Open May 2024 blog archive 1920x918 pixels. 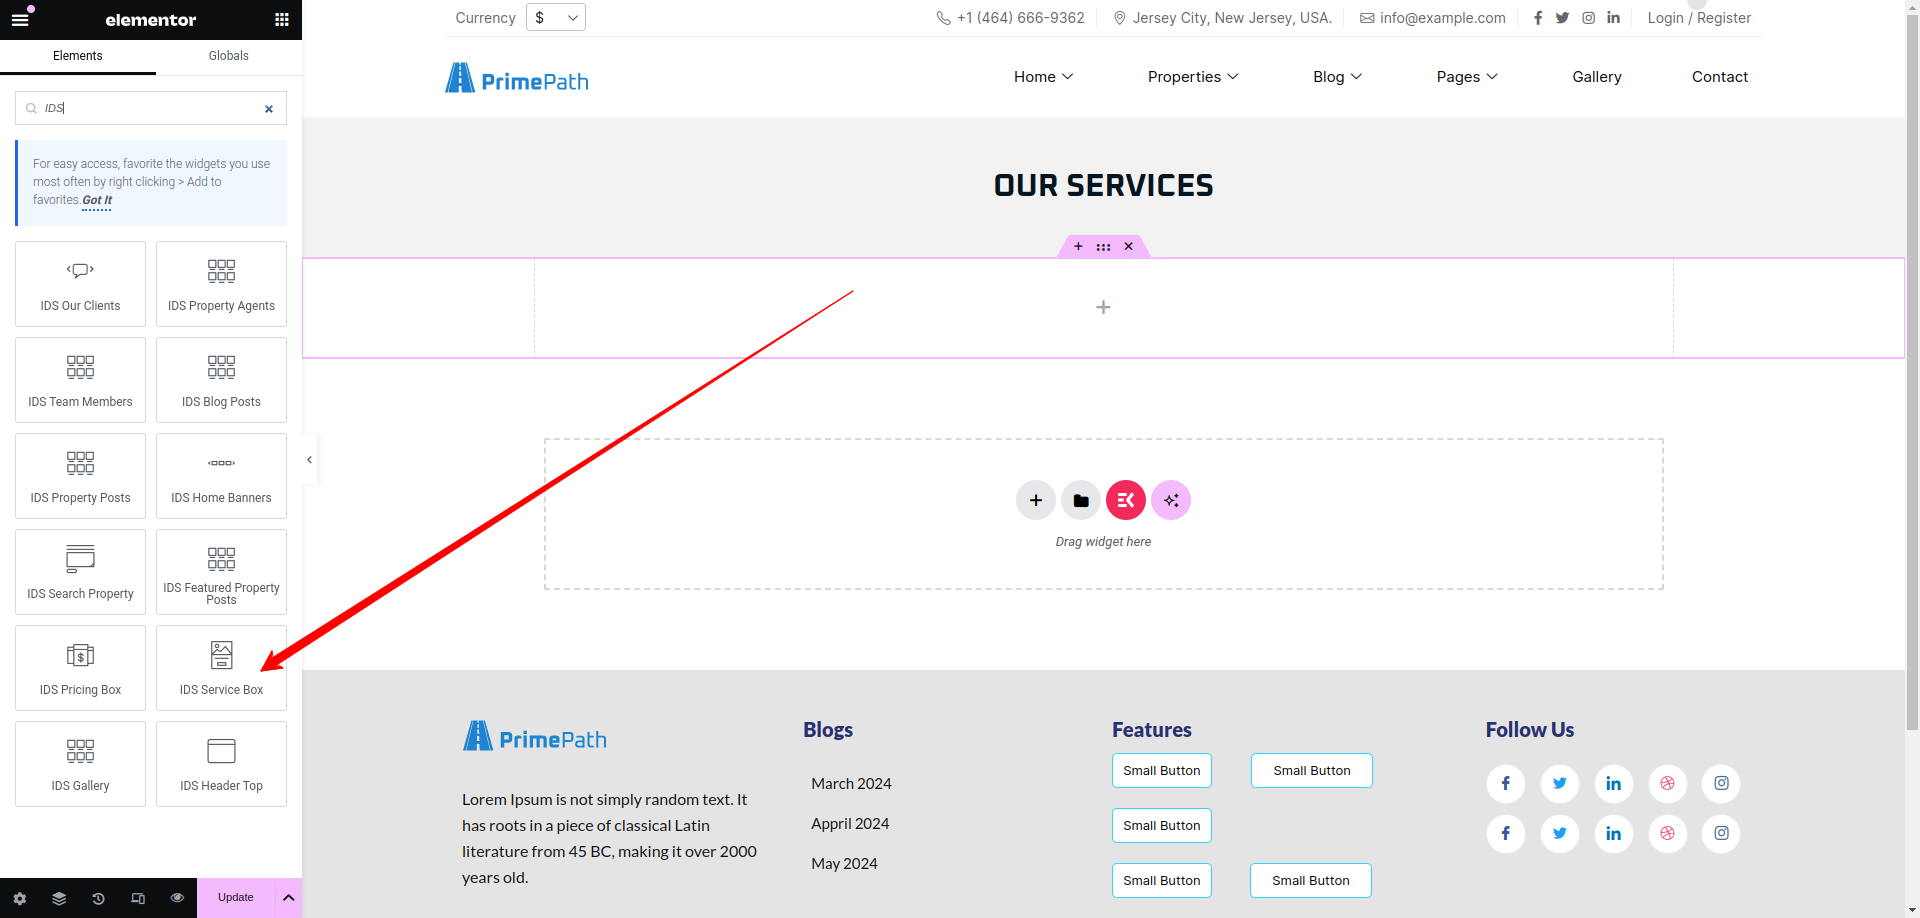[x=844, y=864]
